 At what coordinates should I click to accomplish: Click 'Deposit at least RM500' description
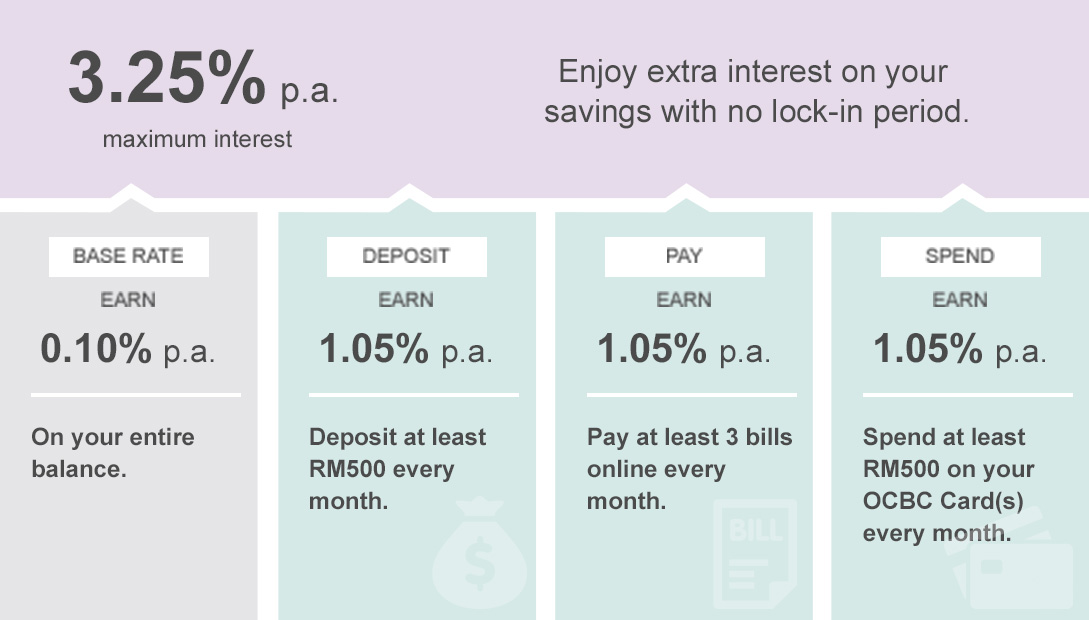[397, 469]
